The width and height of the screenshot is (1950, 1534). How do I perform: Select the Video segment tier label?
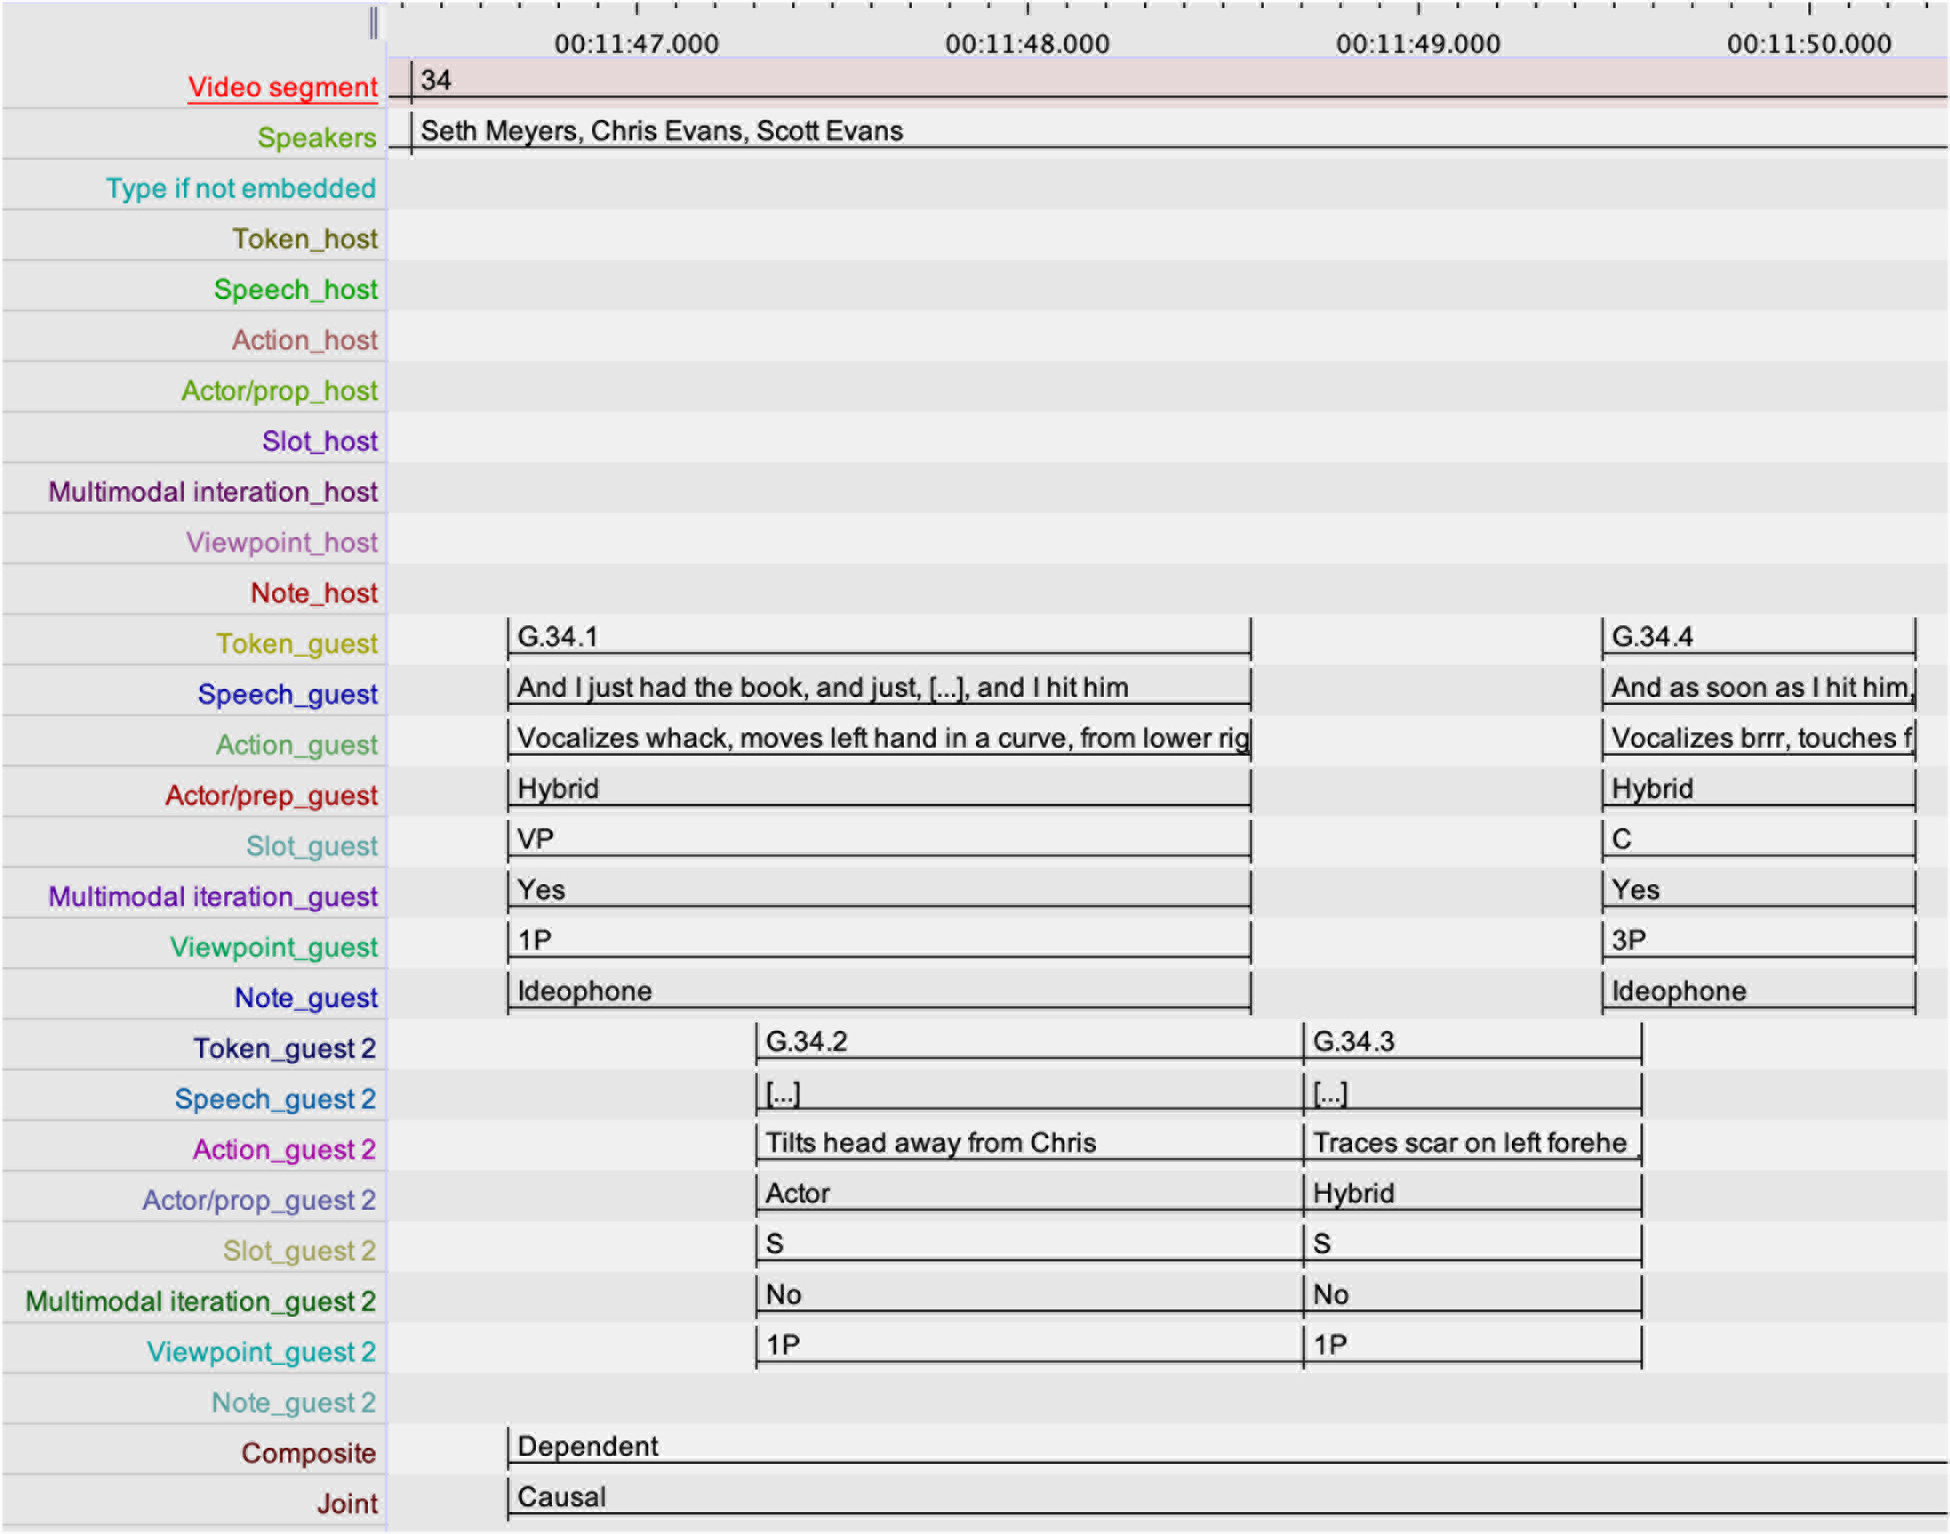tap(282, 87)
